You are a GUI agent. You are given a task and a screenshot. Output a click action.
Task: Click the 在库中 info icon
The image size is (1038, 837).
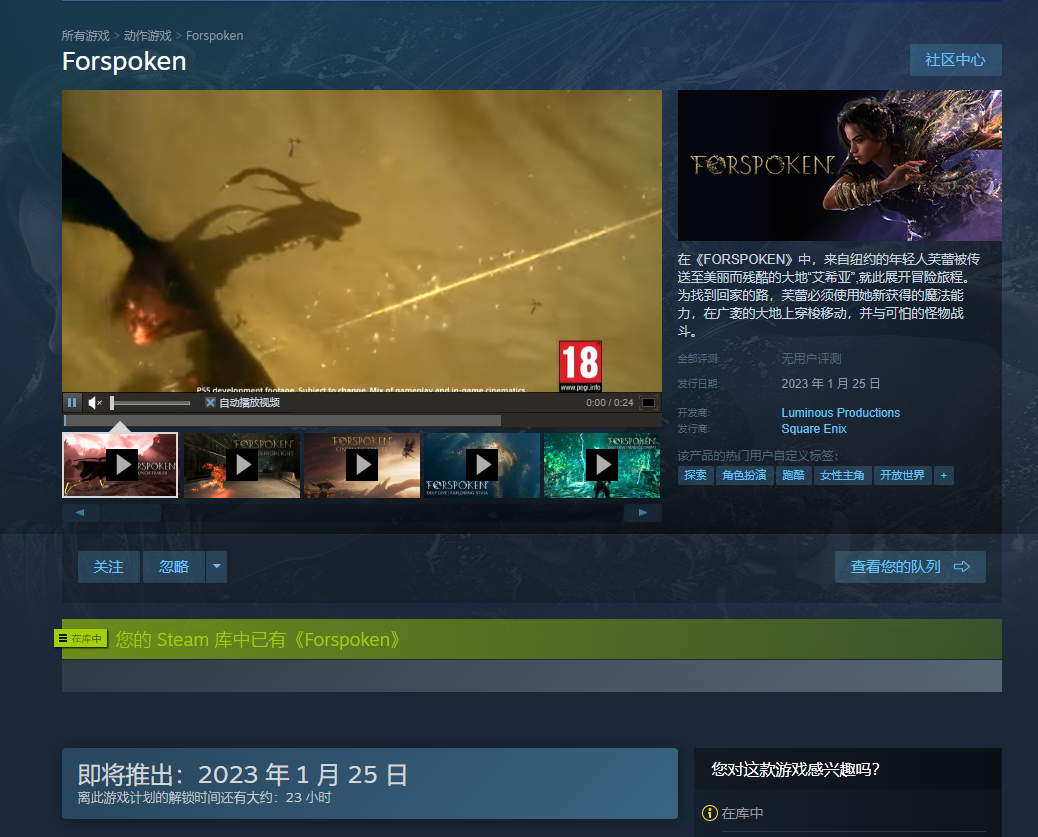click(x=710, y=813)
